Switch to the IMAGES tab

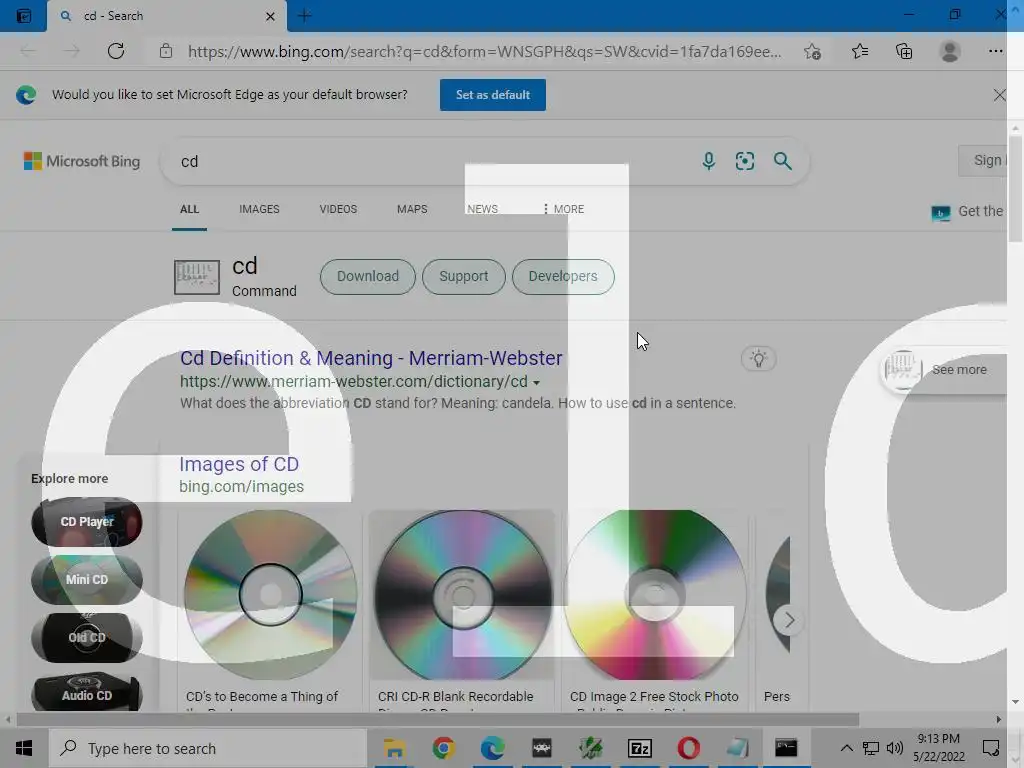point(259,209)
